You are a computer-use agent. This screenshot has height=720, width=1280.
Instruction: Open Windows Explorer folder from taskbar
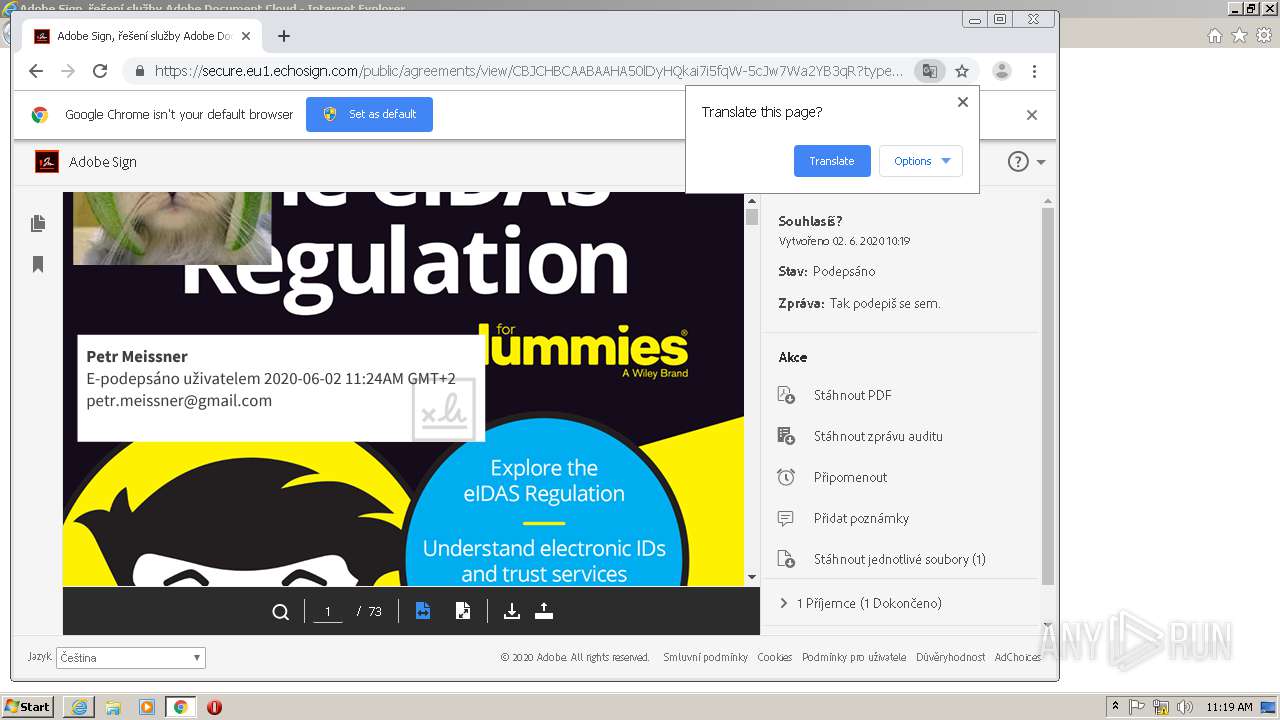tap(113, 707)
